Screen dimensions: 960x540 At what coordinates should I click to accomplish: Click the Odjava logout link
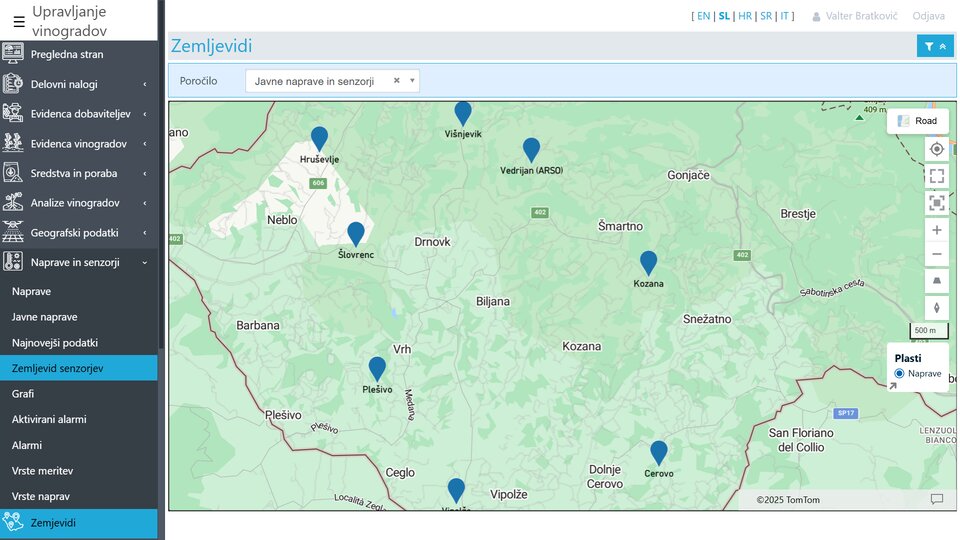pos(928,16)
